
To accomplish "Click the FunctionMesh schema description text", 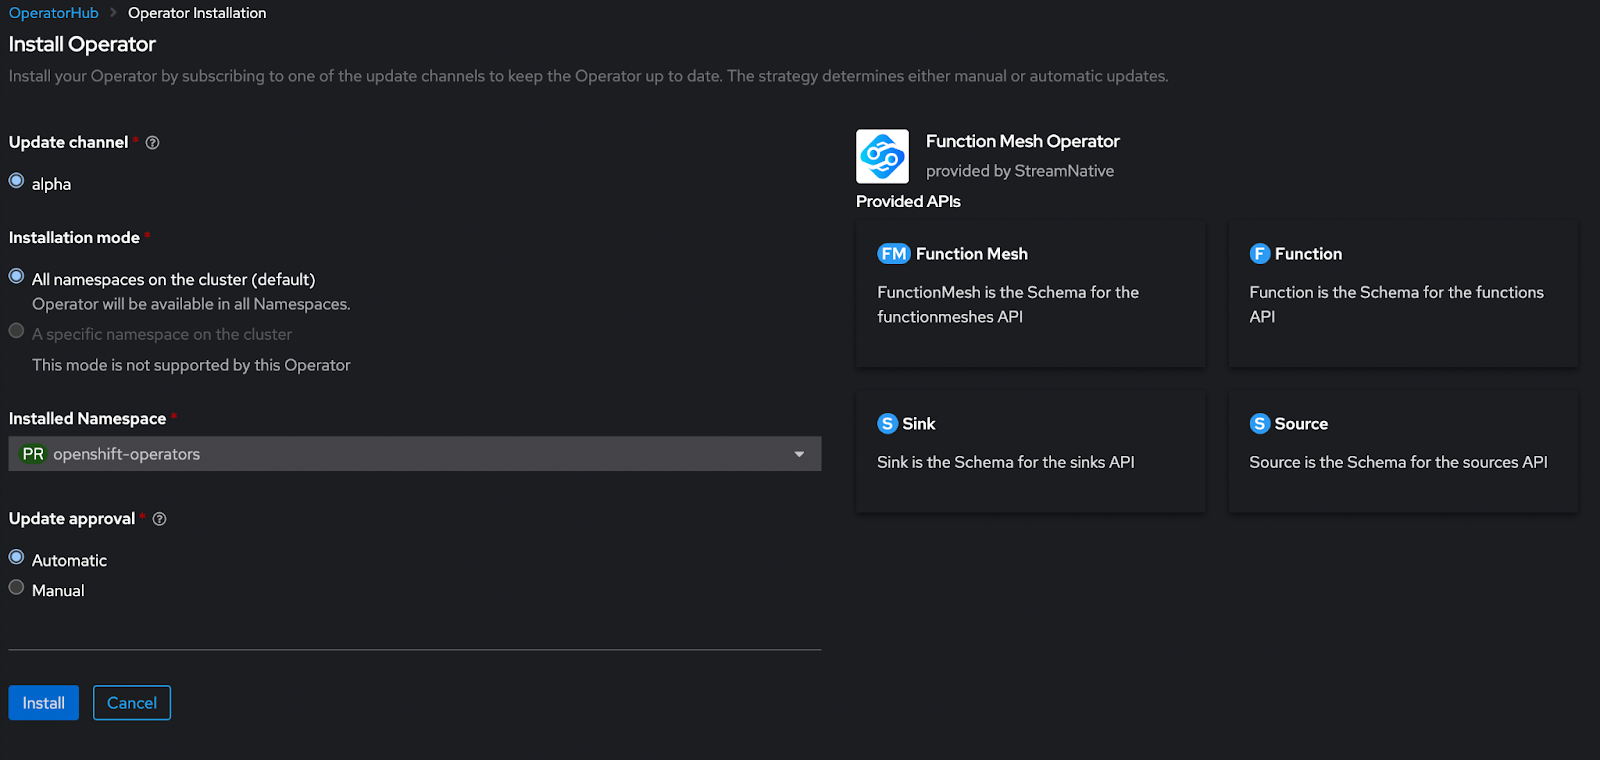I will tap(1008, 304).
